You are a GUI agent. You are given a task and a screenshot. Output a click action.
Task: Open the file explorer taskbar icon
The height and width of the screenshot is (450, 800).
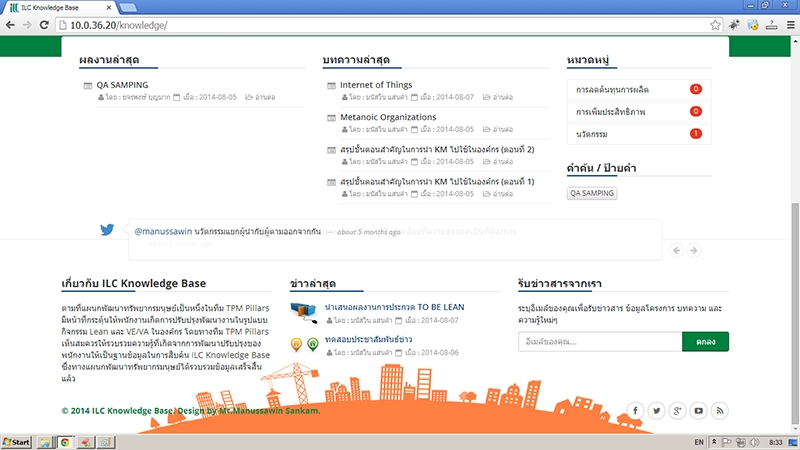pos(44,442)
